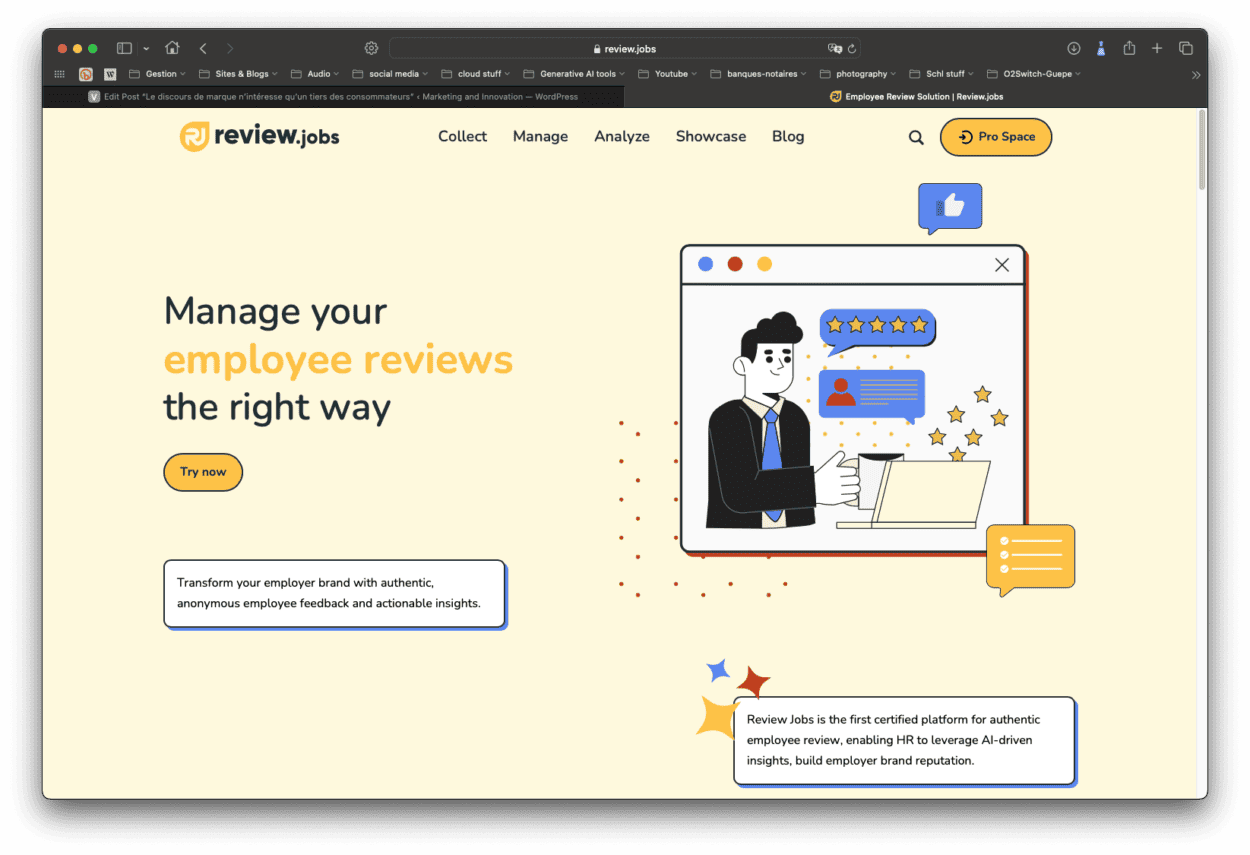Expand the Generative AI tools folder
This screenshot has height=855, width=1250.
(x=574, y=74)
